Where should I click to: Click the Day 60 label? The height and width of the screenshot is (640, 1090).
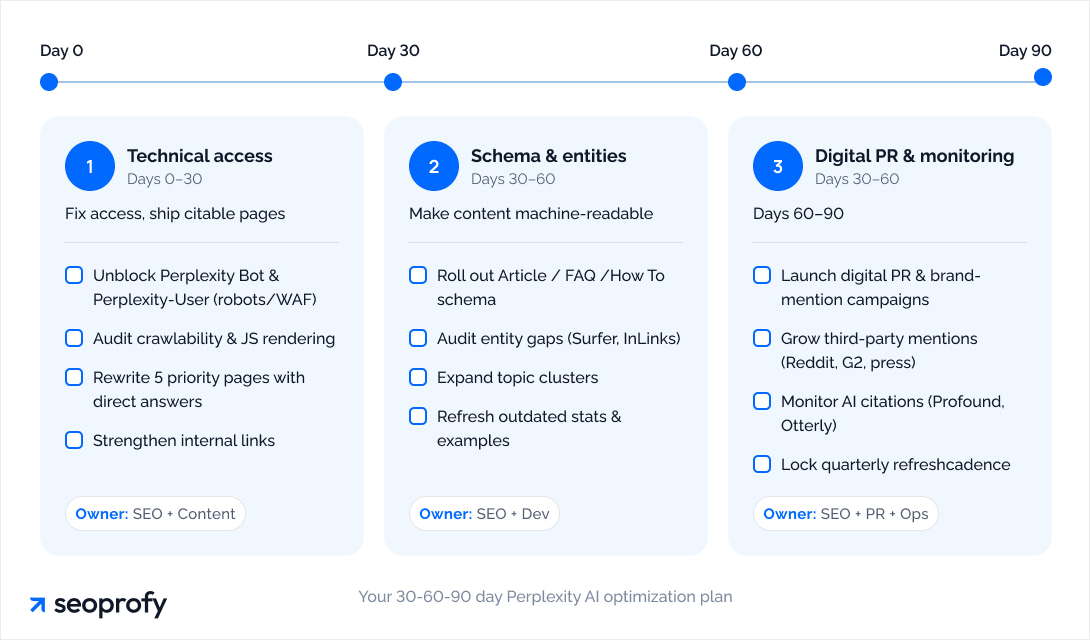point(735,51)
